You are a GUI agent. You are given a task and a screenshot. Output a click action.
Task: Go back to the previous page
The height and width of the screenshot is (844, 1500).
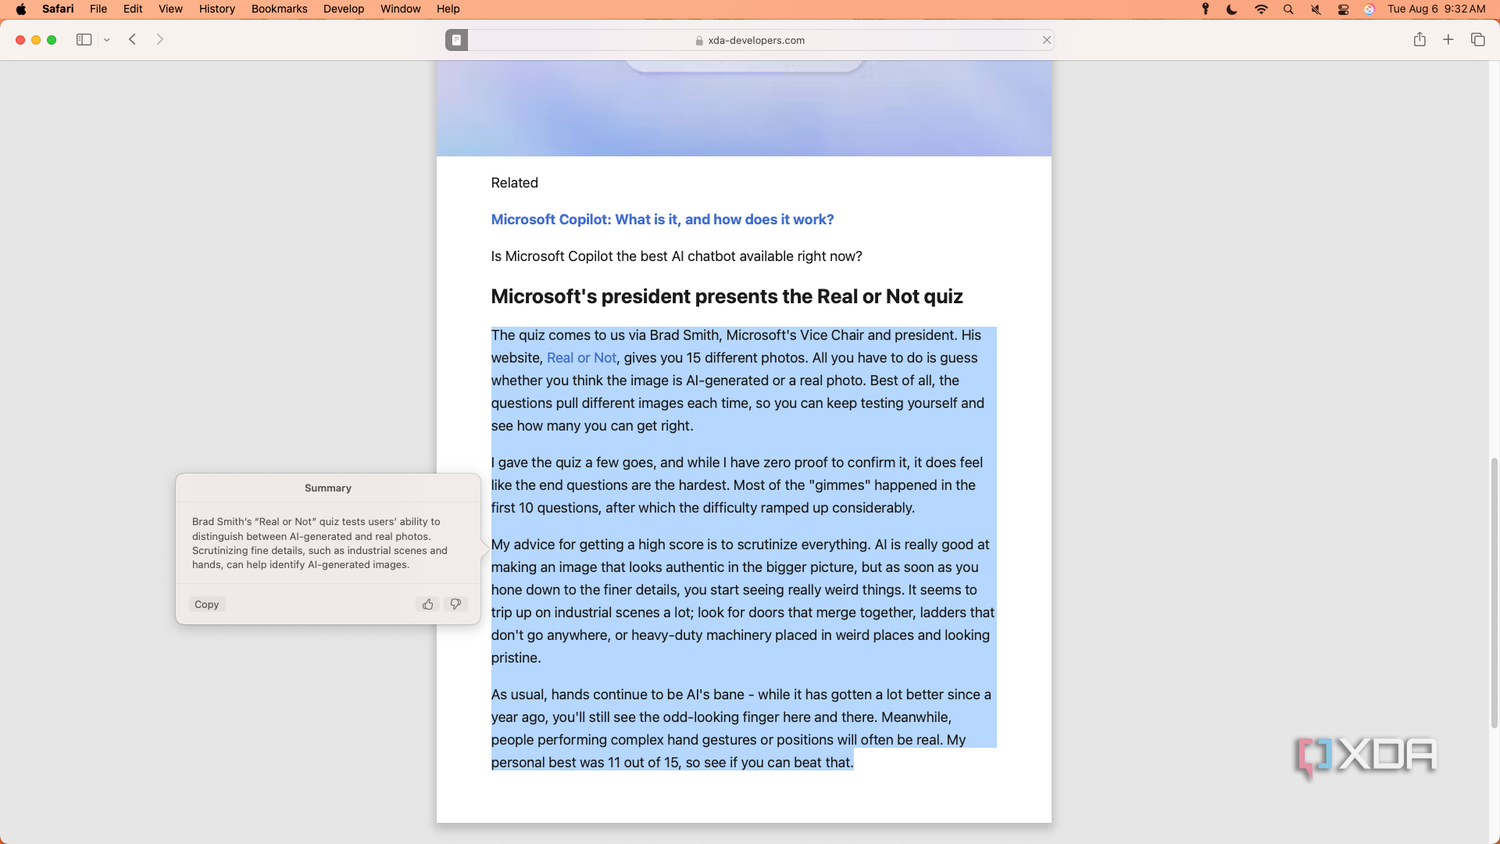click(132, 40)
